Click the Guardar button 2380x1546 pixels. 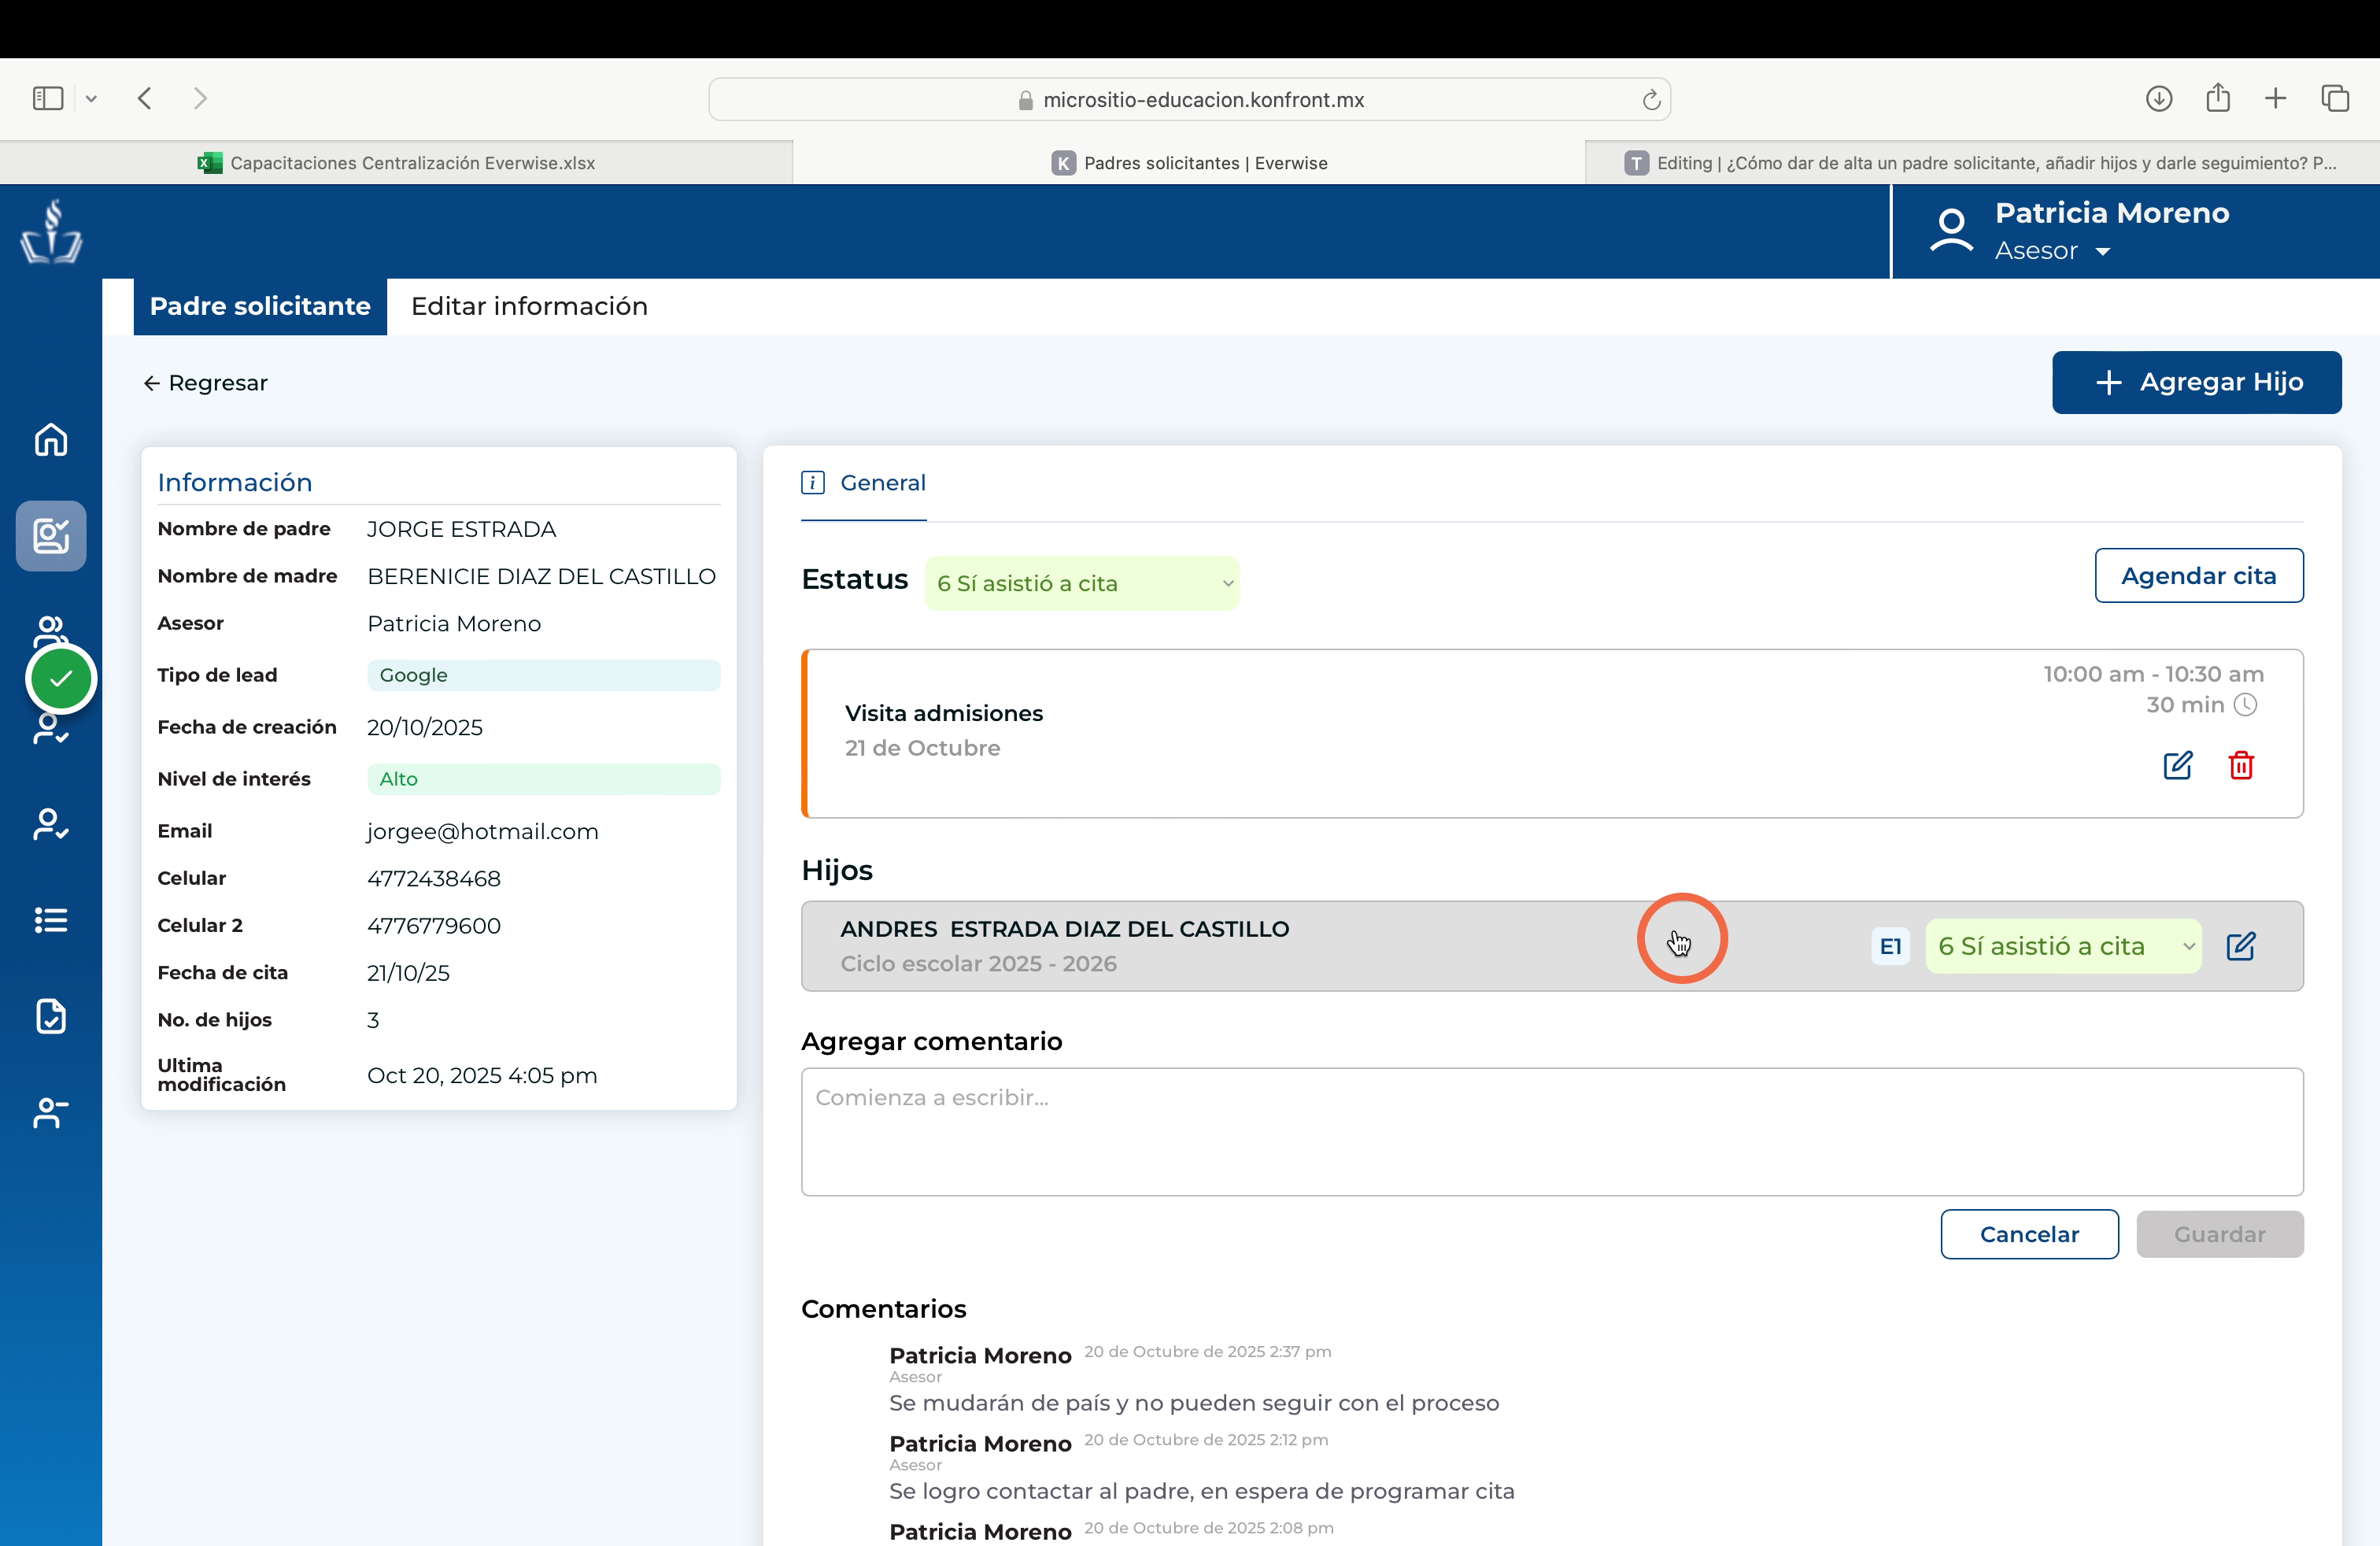coord(2219,1234)
